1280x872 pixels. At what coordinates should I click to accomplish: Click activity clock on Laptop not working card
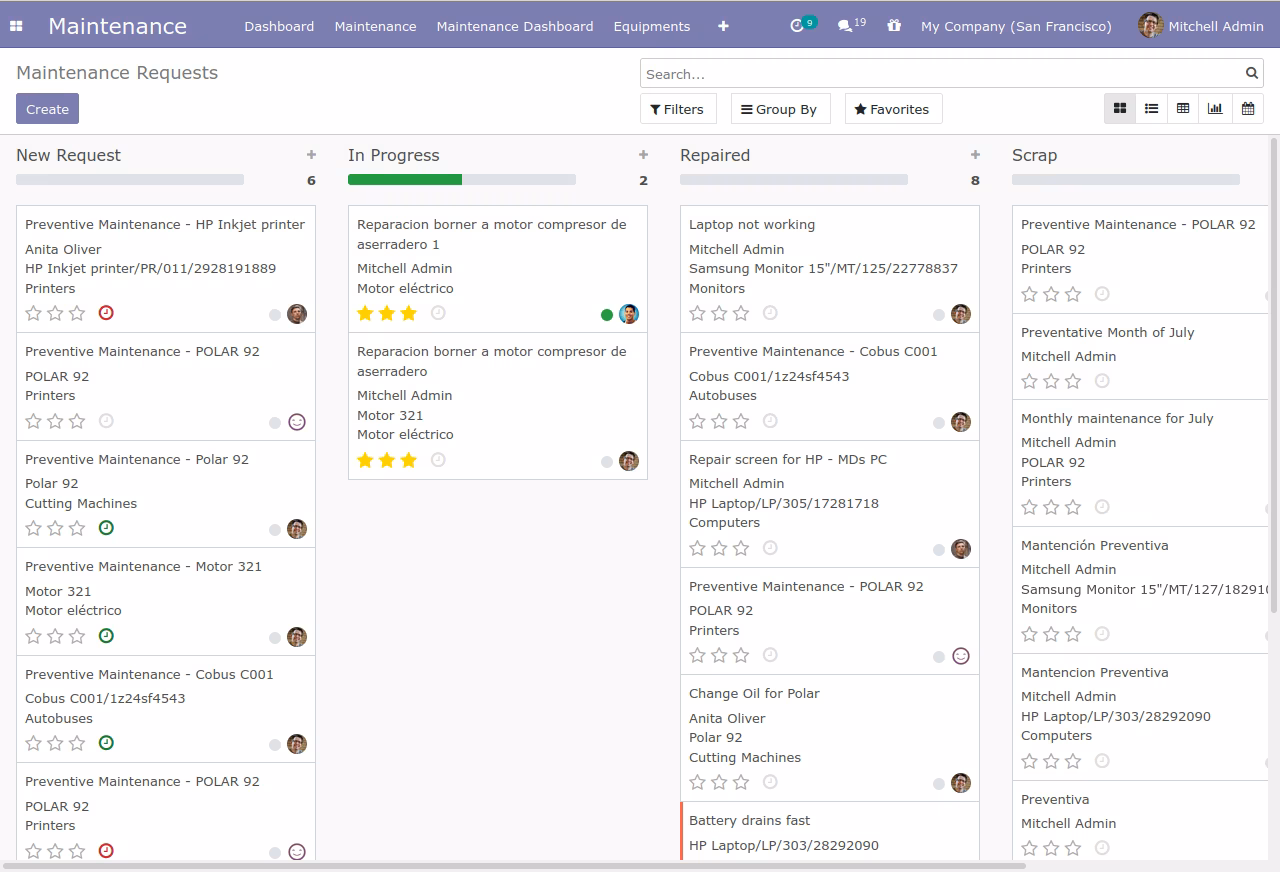point(770,313)
